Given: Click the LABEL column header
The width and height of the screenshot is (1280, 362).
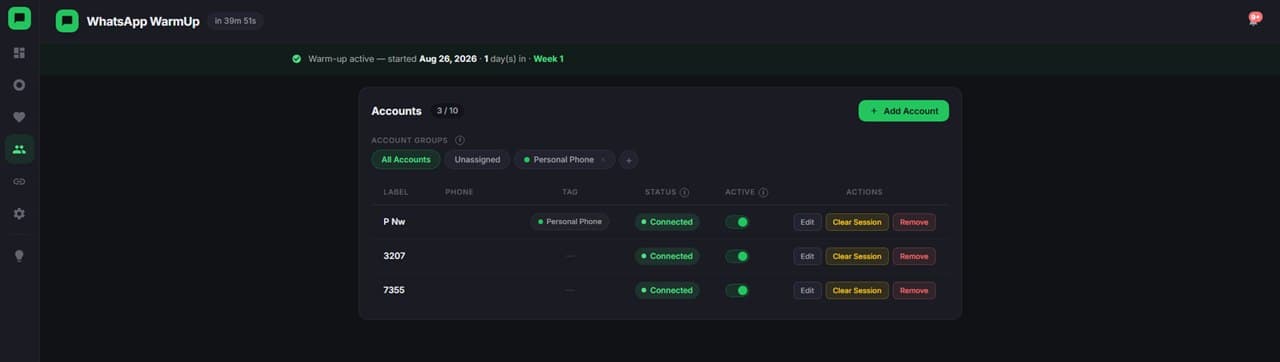Looking at the screenshot, I should pyautogui.click(x=396, y=192).
